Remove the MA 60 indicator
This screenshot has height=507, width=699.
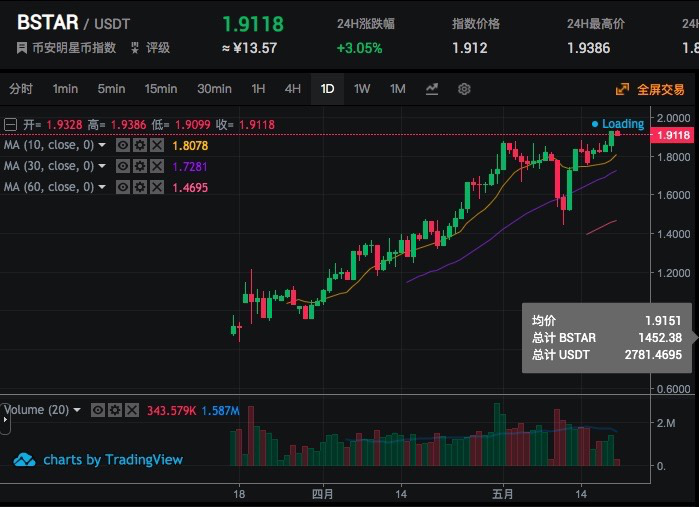157,187
